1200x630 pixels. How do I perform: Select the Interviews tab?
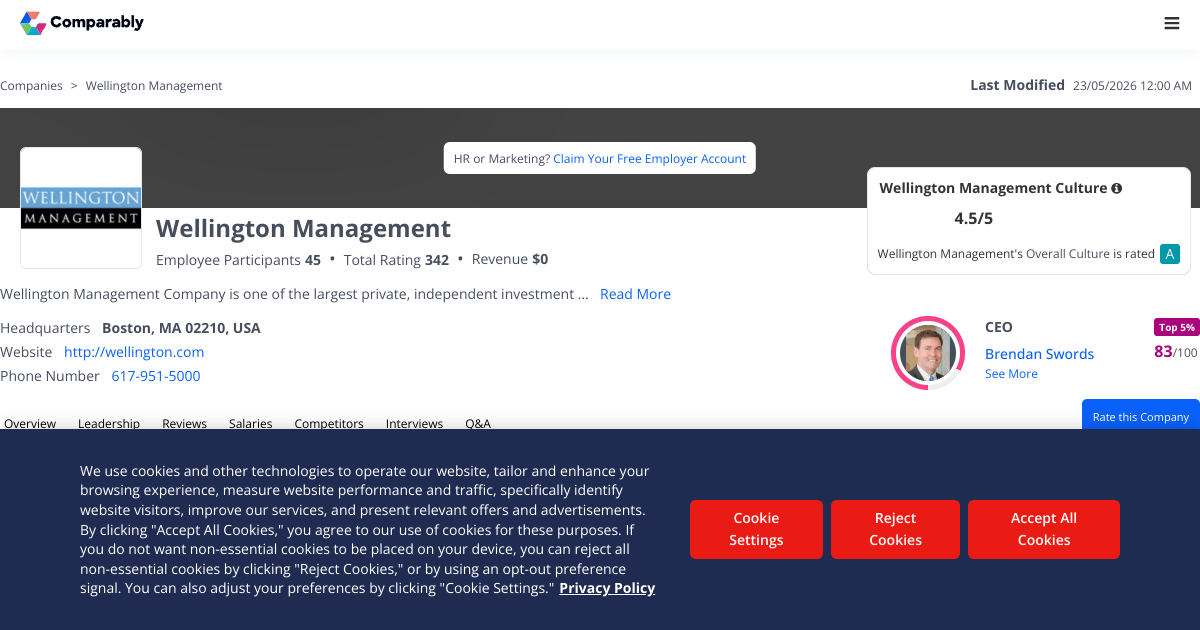pos(414,423)
